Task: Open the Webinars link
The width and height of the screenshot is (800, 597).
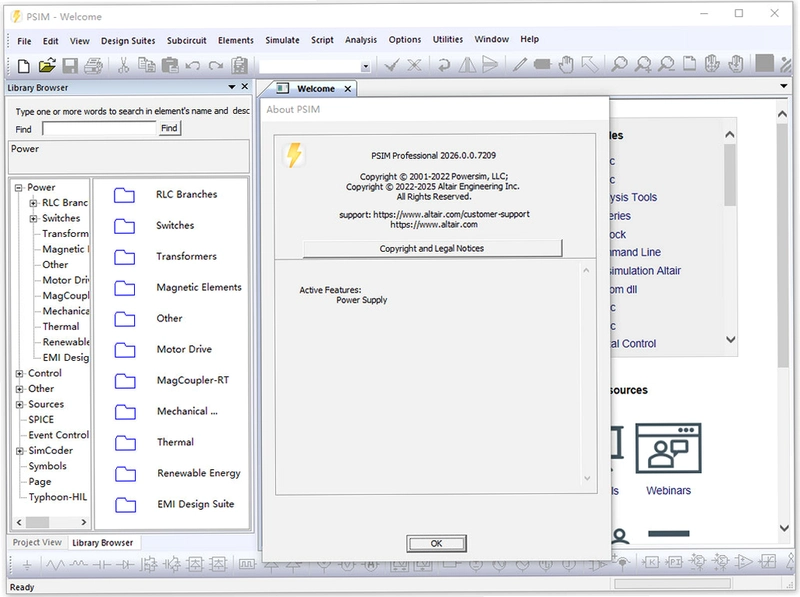Action: (668, 490)
